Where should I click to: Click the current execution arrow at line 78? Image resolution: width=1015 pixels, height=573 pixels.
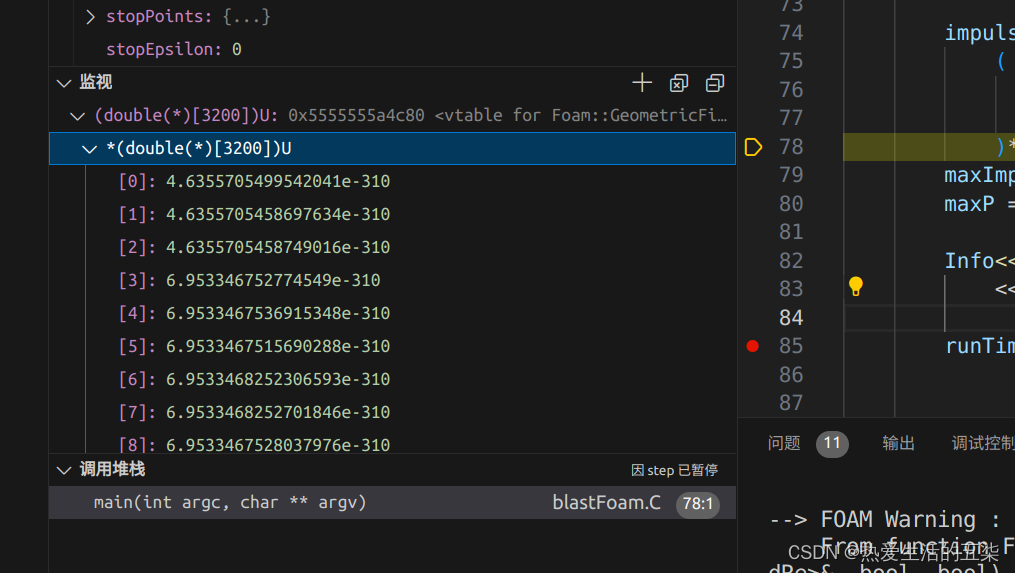click(x=753, y=147)
